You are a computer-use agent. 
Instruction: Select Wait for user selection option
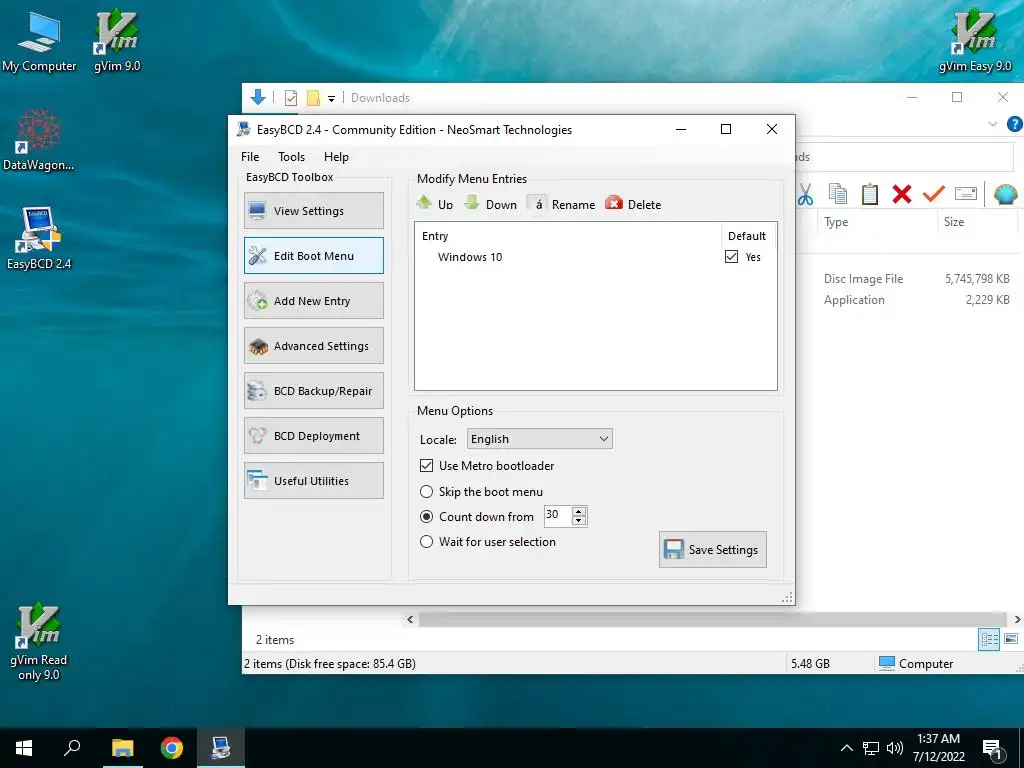[x=426, y=541]
